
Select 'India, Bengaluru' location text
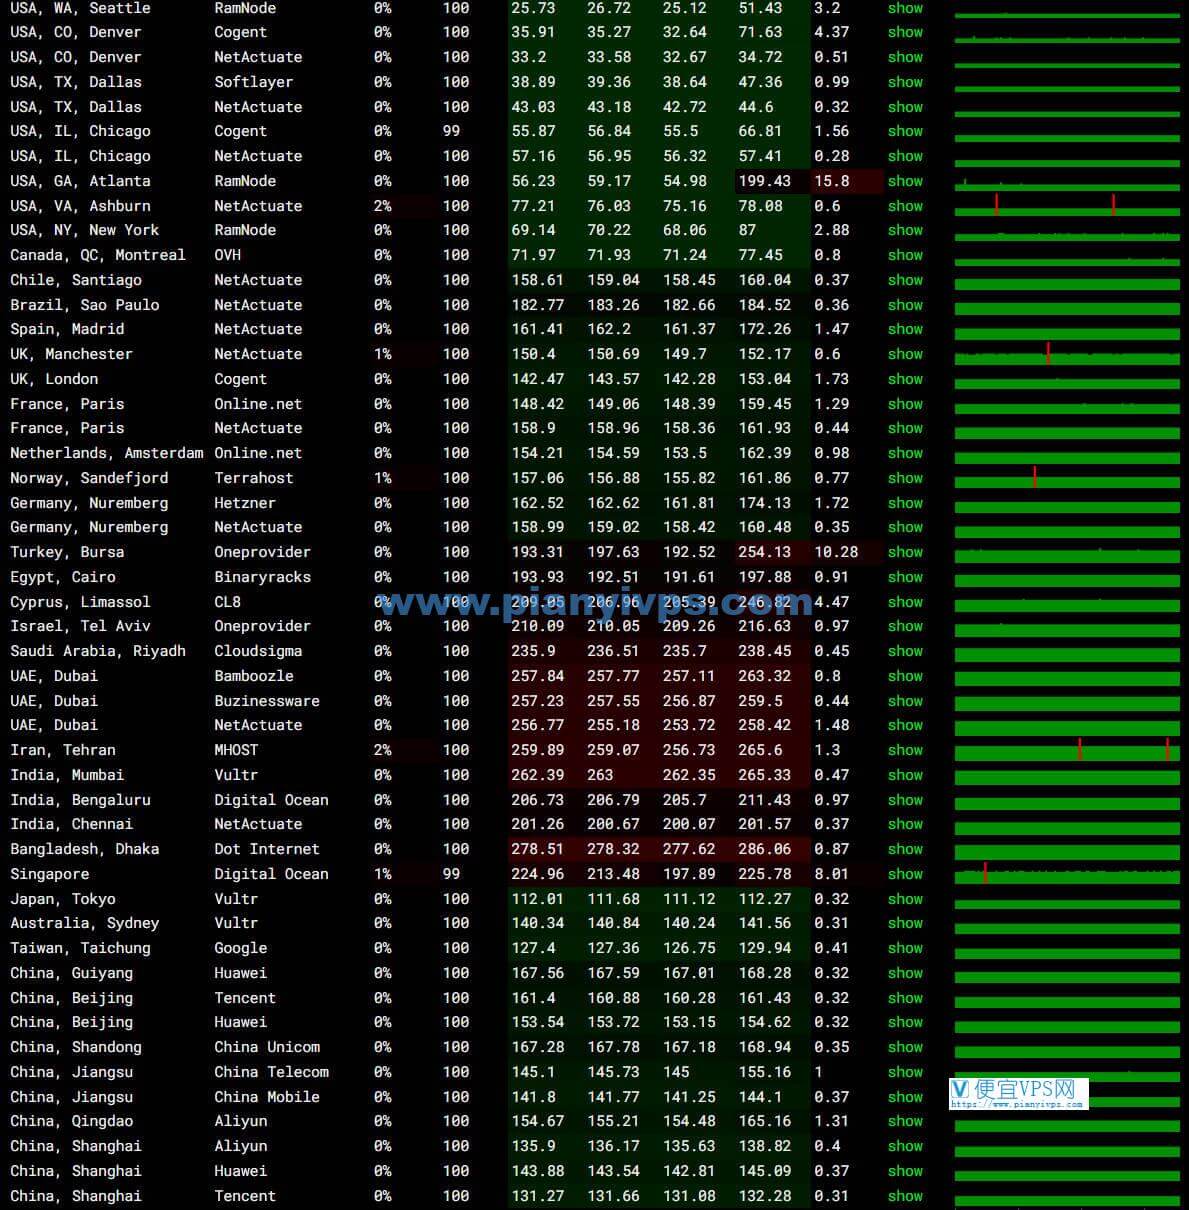80,800
